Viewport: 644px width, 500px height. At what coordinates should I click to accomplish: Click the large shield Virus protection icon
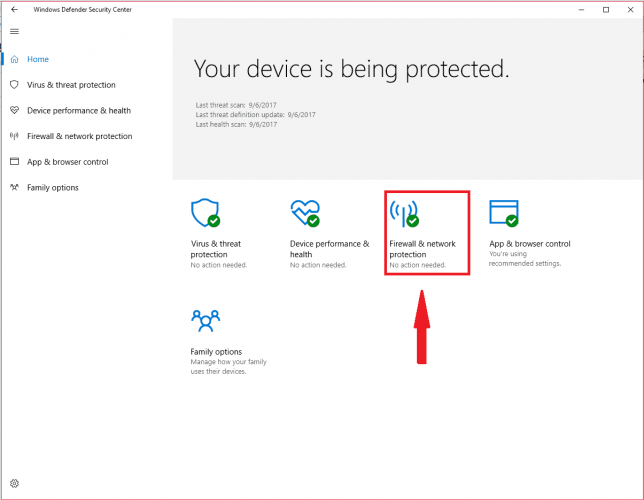(205, 213)
